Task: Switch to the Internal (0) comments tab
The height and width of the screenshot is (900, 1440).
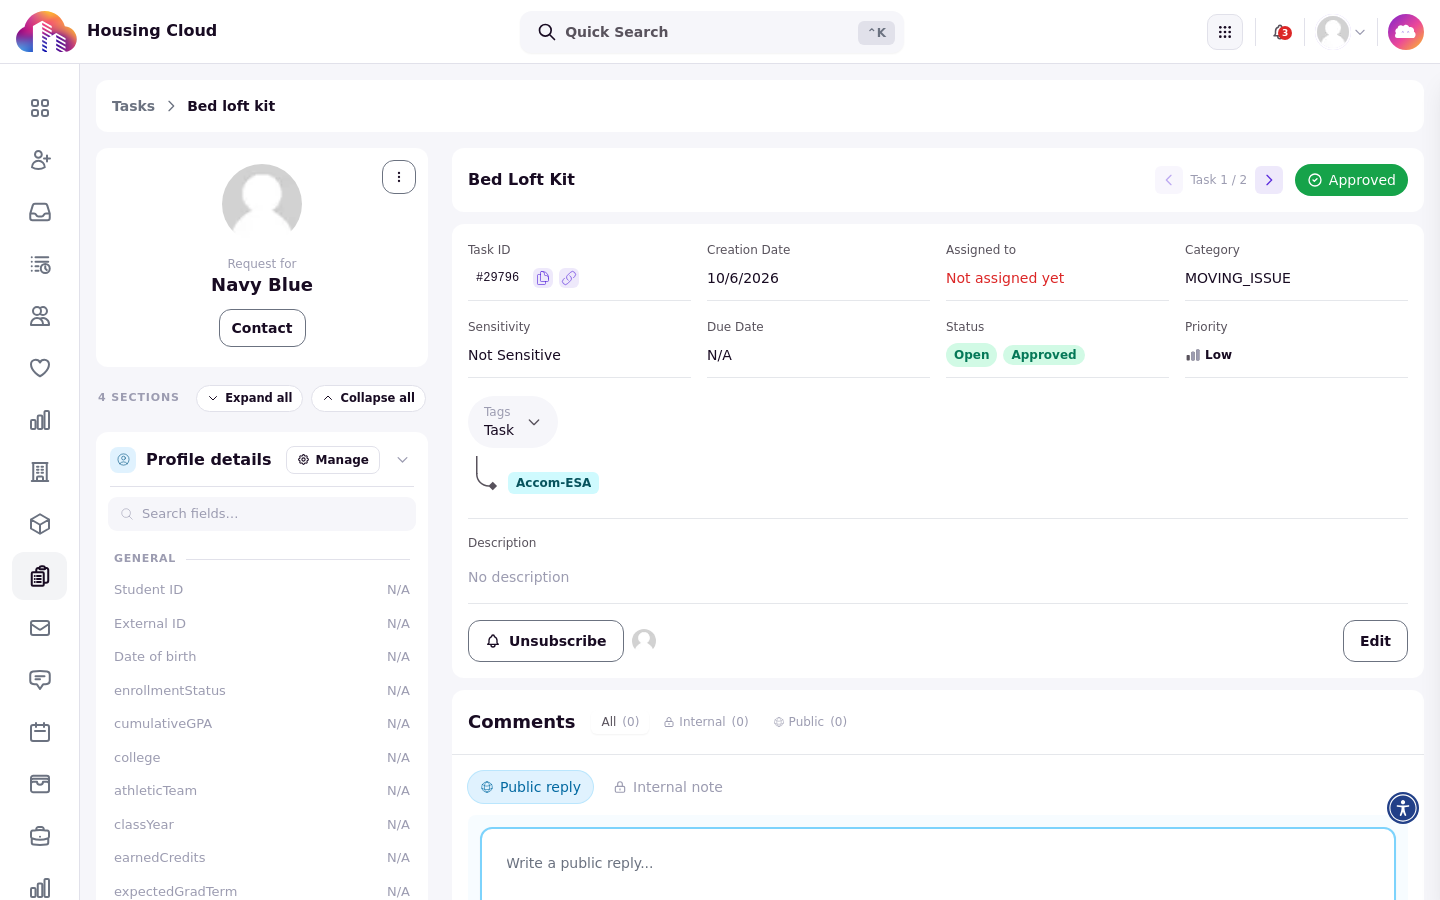Action: pos(706,722)
